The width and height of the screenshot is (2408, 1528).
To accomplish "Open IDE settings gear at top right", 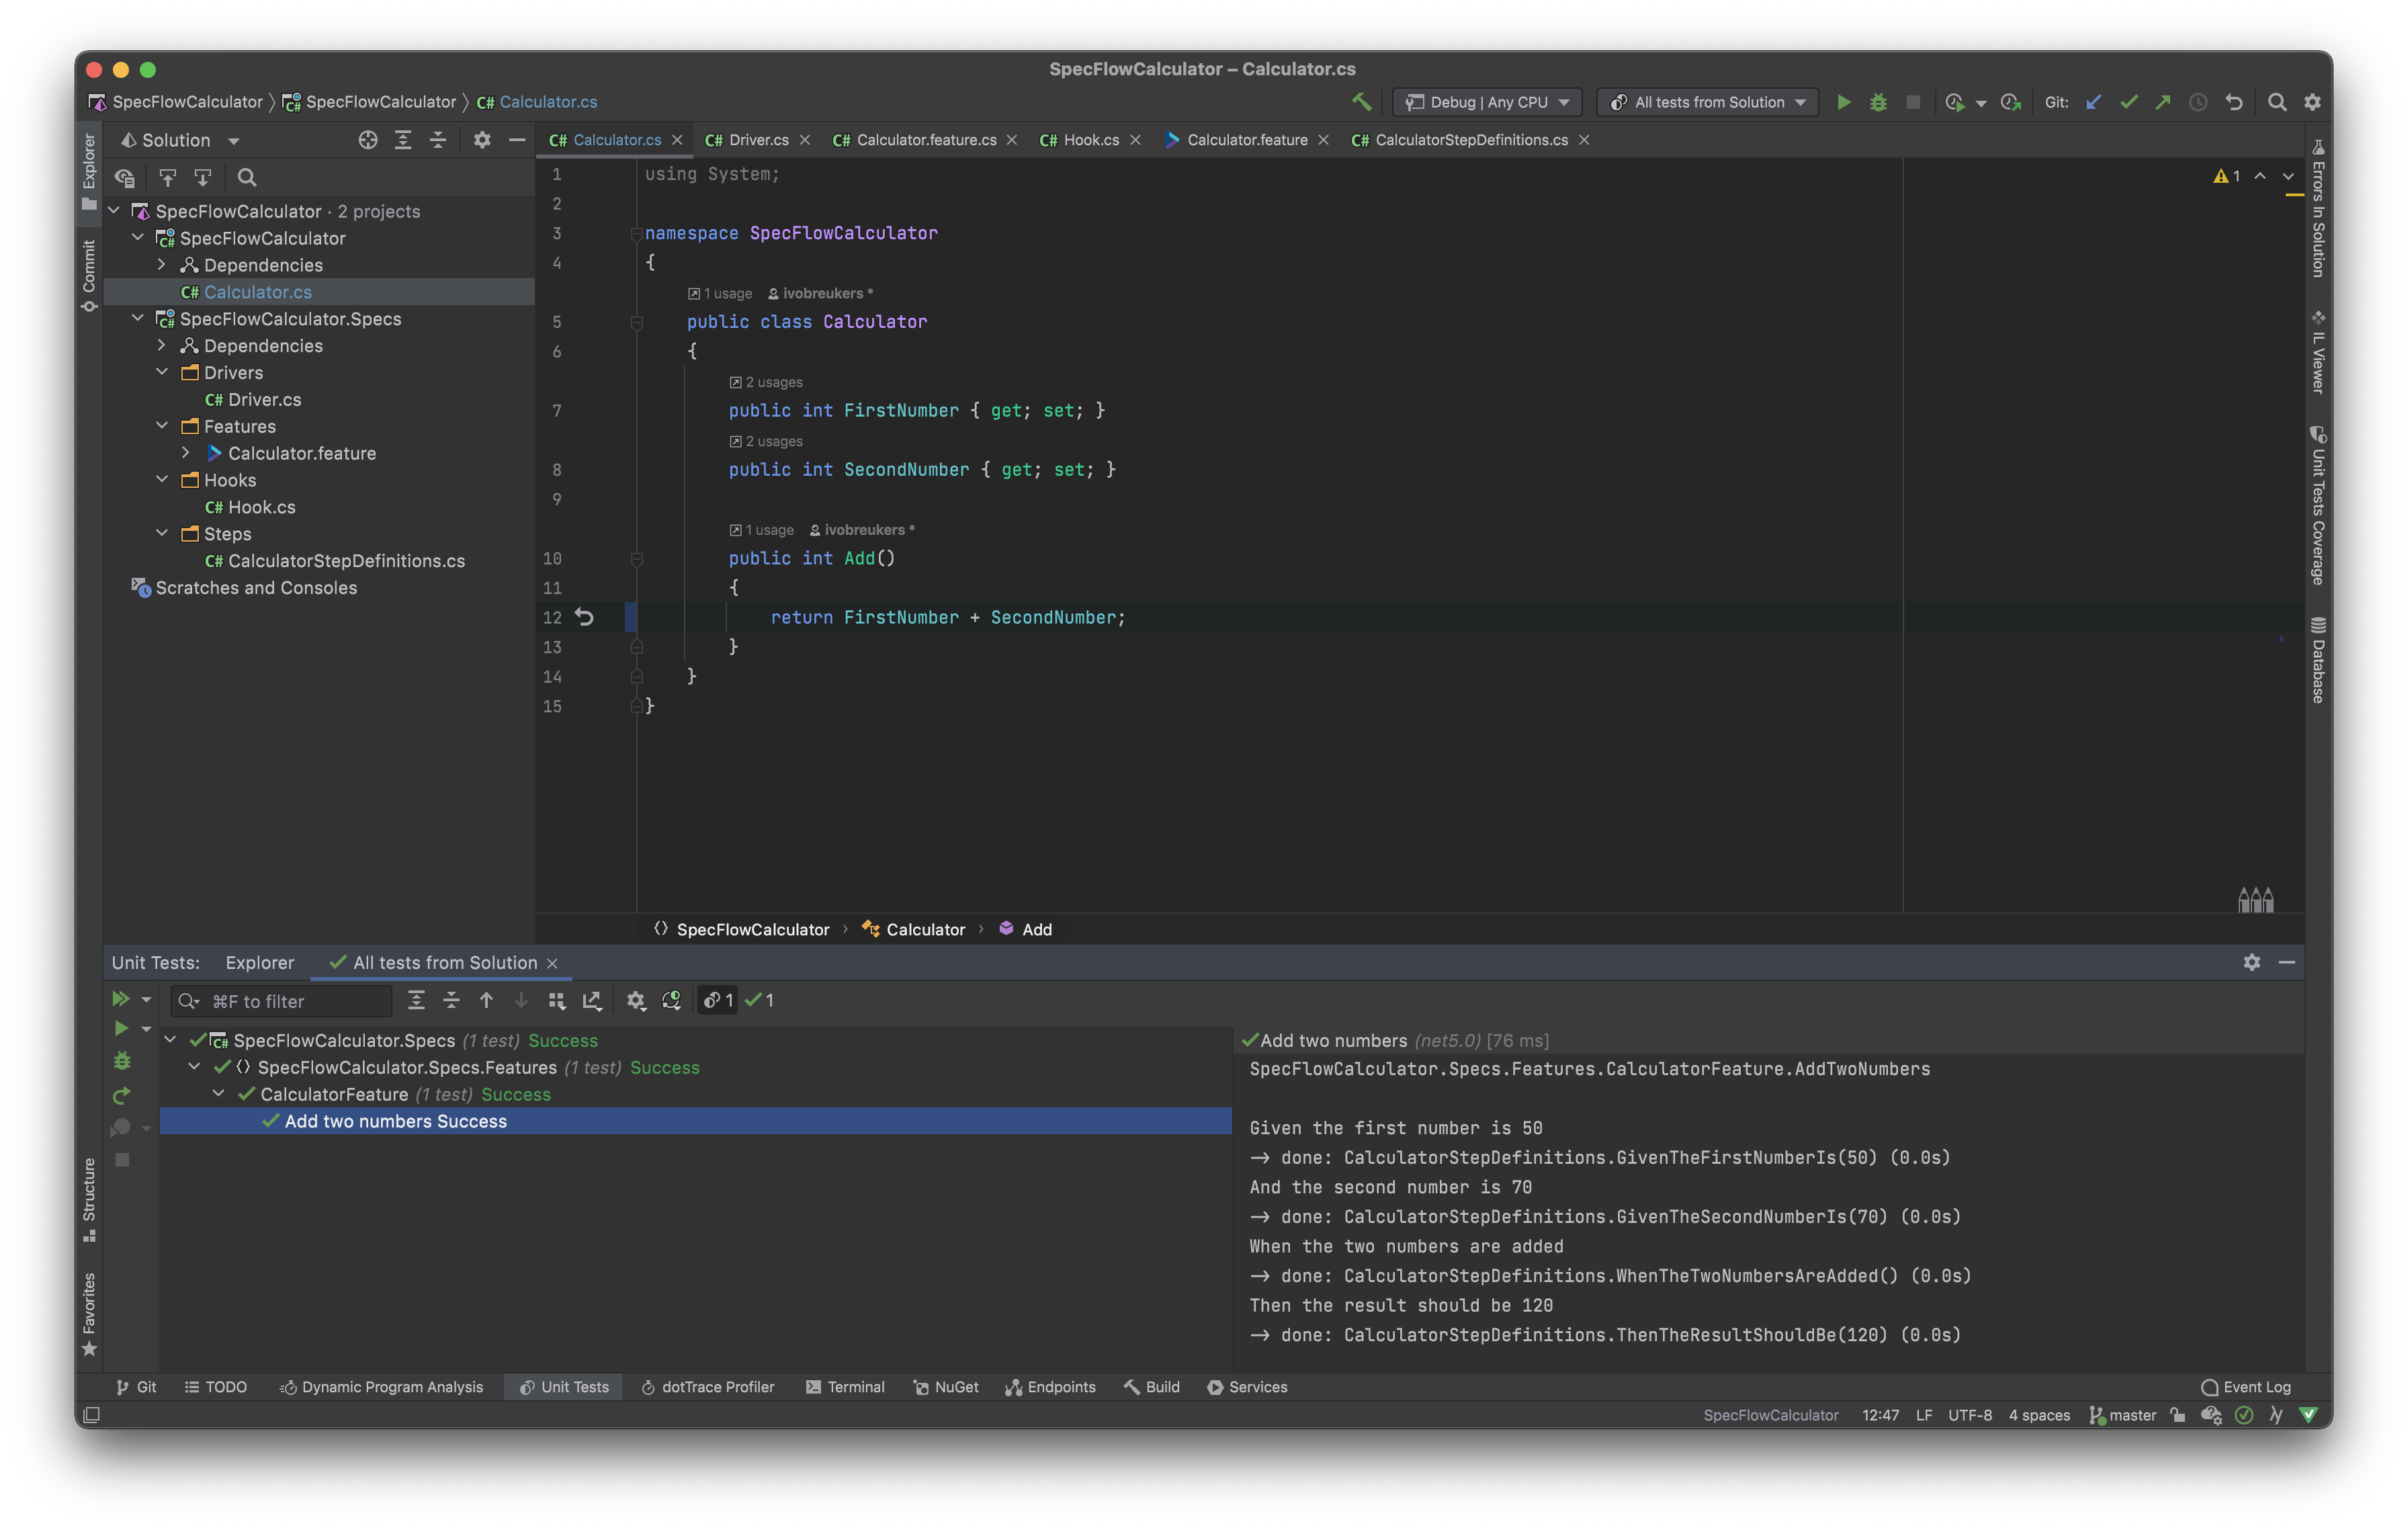I will (x=2312, y=102).
